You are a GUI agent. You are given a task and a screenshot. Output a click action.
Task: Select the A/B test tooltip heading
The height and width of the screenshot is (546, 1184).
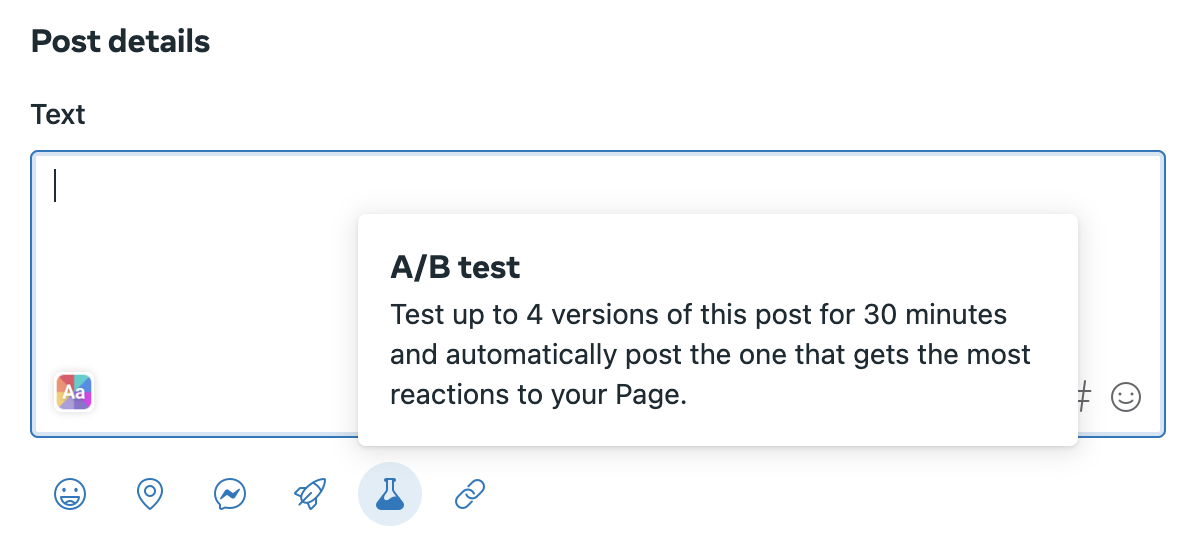[x=455, y=267]
